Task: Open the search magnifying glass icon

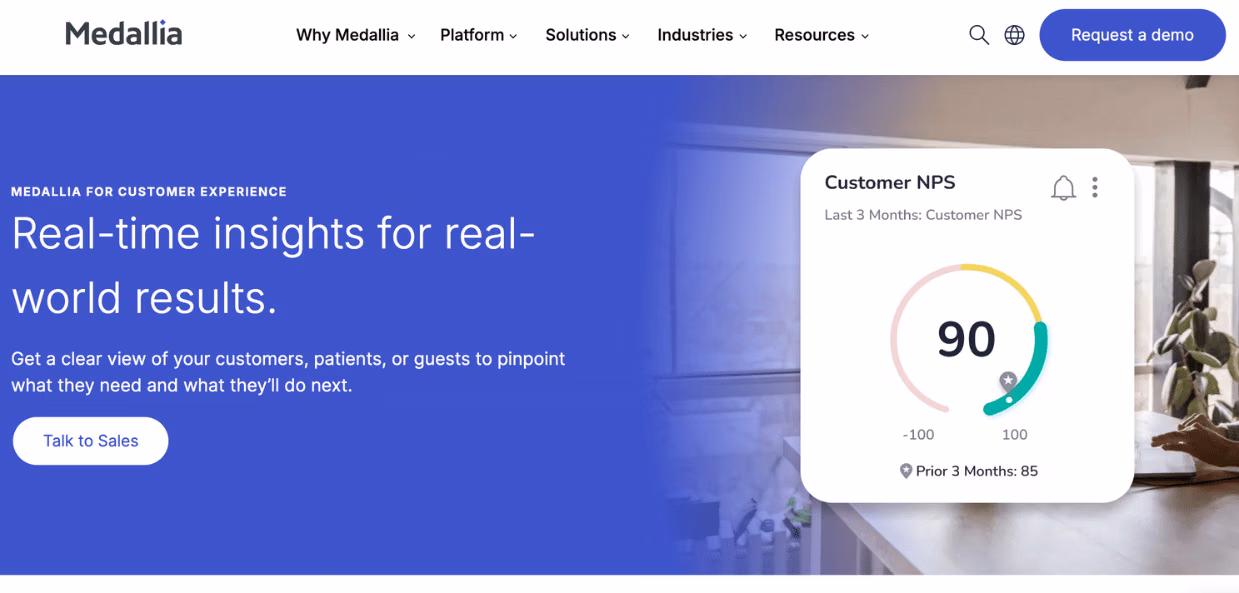Action: point(978,34)
